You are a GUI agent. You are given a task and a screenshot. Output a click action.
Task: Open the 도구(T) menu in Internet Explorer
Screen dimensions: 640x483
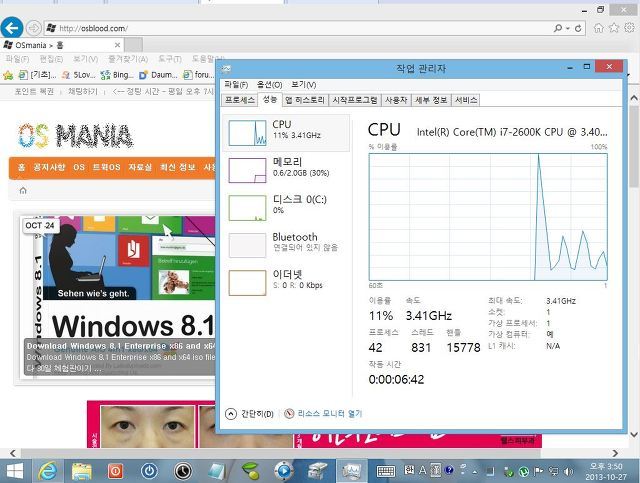pos(170,59)
